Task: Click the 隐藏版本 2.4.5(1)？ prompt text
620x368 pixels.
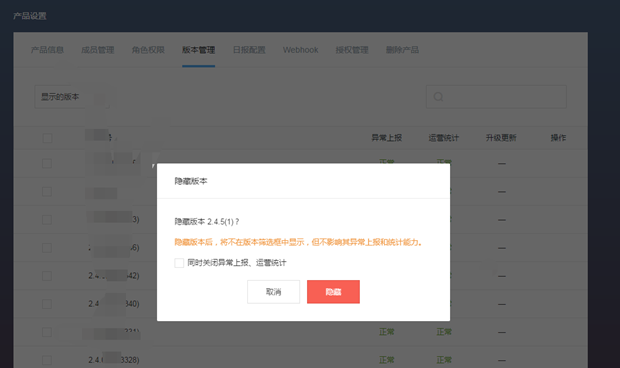Action: point(207,222)
